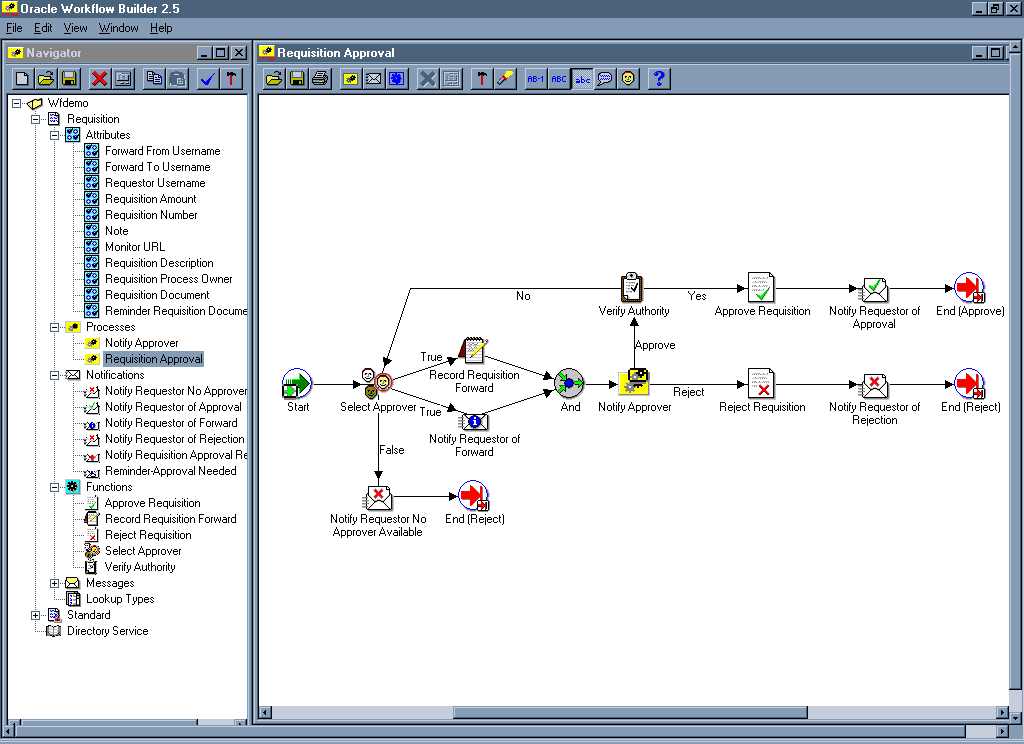Click the New Notification envelope toolbar icon
This screenshot has width=1024, height=744.
pyautogui.click(x=374, y=79)
